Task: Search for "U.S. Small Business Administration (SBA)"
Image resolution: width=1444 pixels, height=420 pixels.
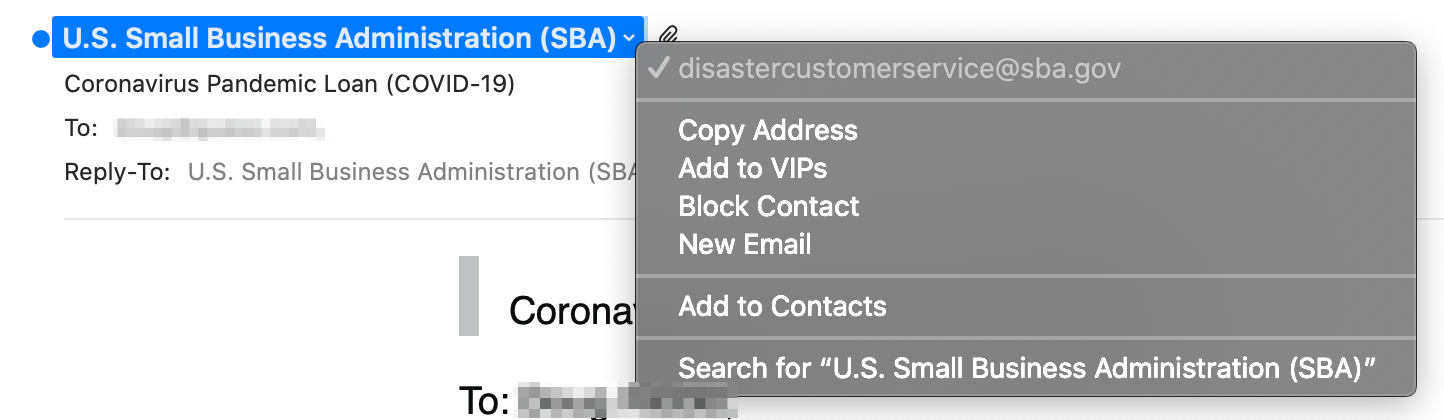Action: pos(1028,368)
